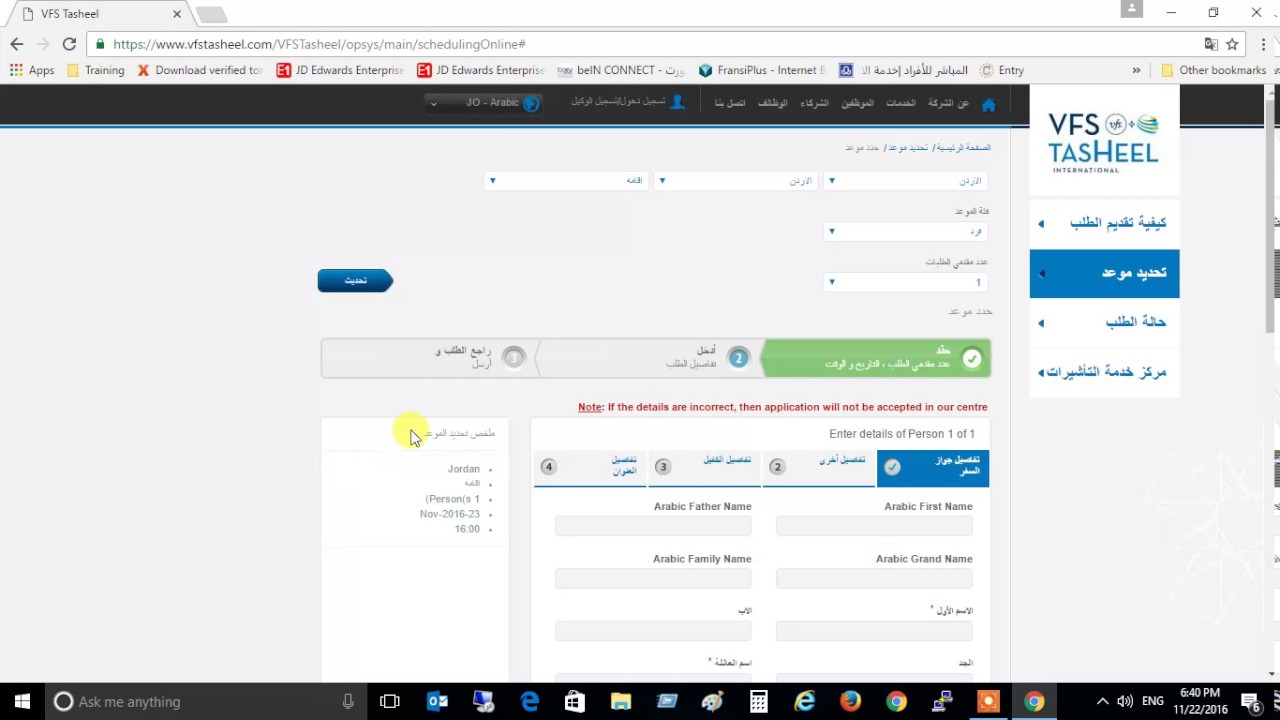Open Task View on the taskbar

click(390, 702)
